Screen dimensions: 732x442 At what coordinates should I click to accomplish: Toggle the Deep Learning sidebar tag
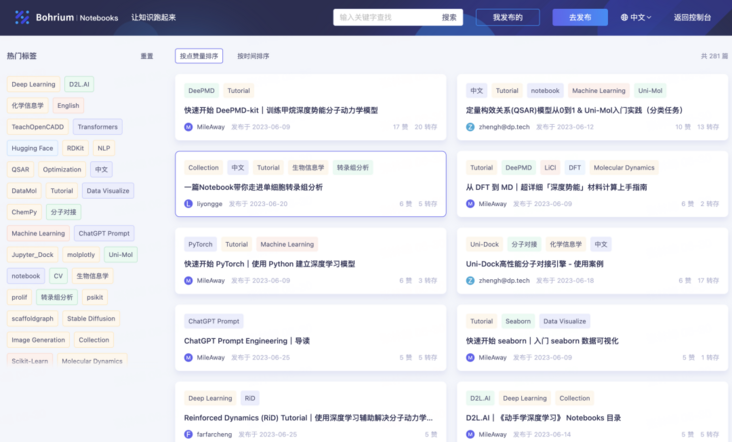pos(33,84)
